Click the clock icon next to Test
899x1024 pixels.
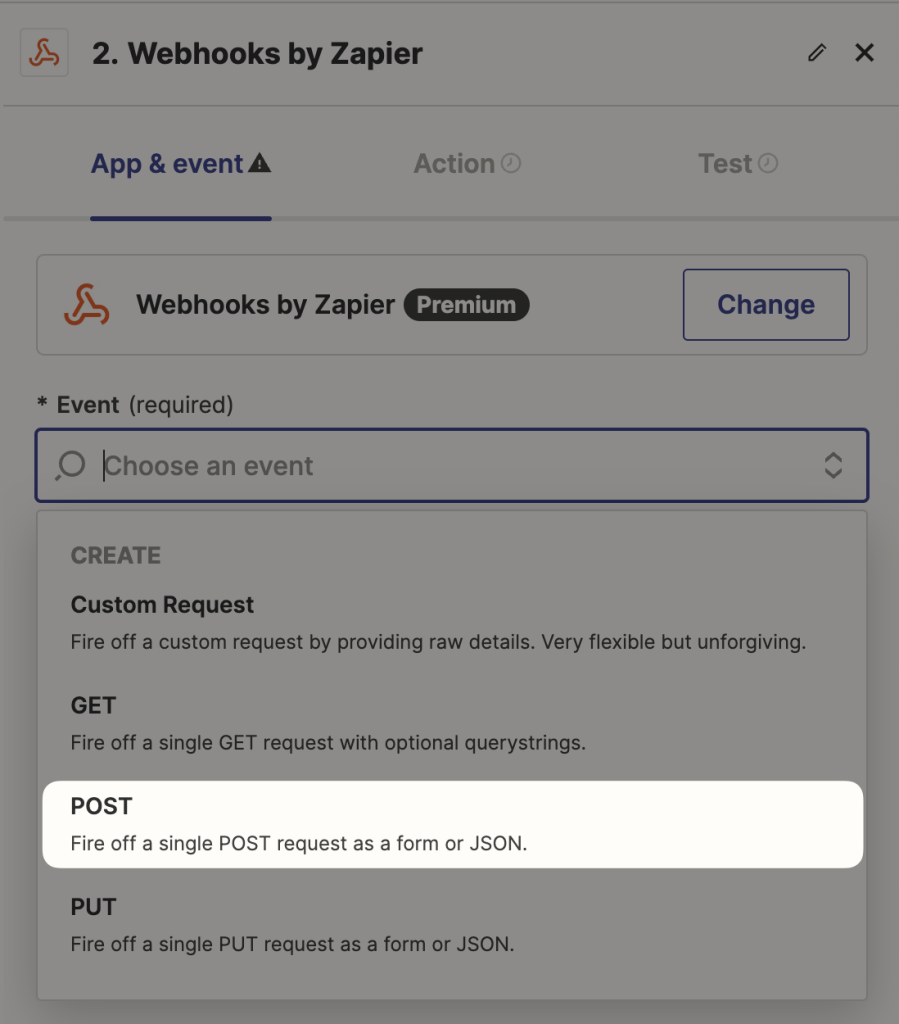tap(770, 163)
